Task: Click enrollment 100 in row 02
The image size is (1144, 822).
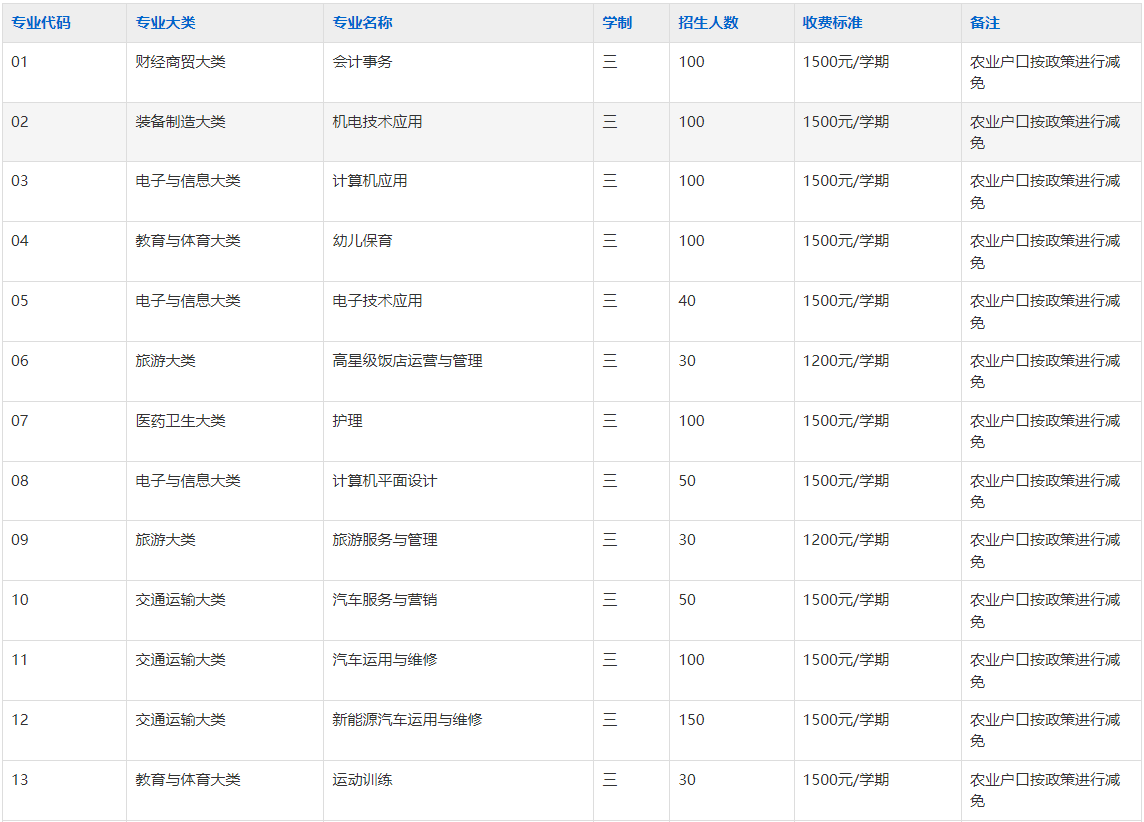Action: point(692,122)
